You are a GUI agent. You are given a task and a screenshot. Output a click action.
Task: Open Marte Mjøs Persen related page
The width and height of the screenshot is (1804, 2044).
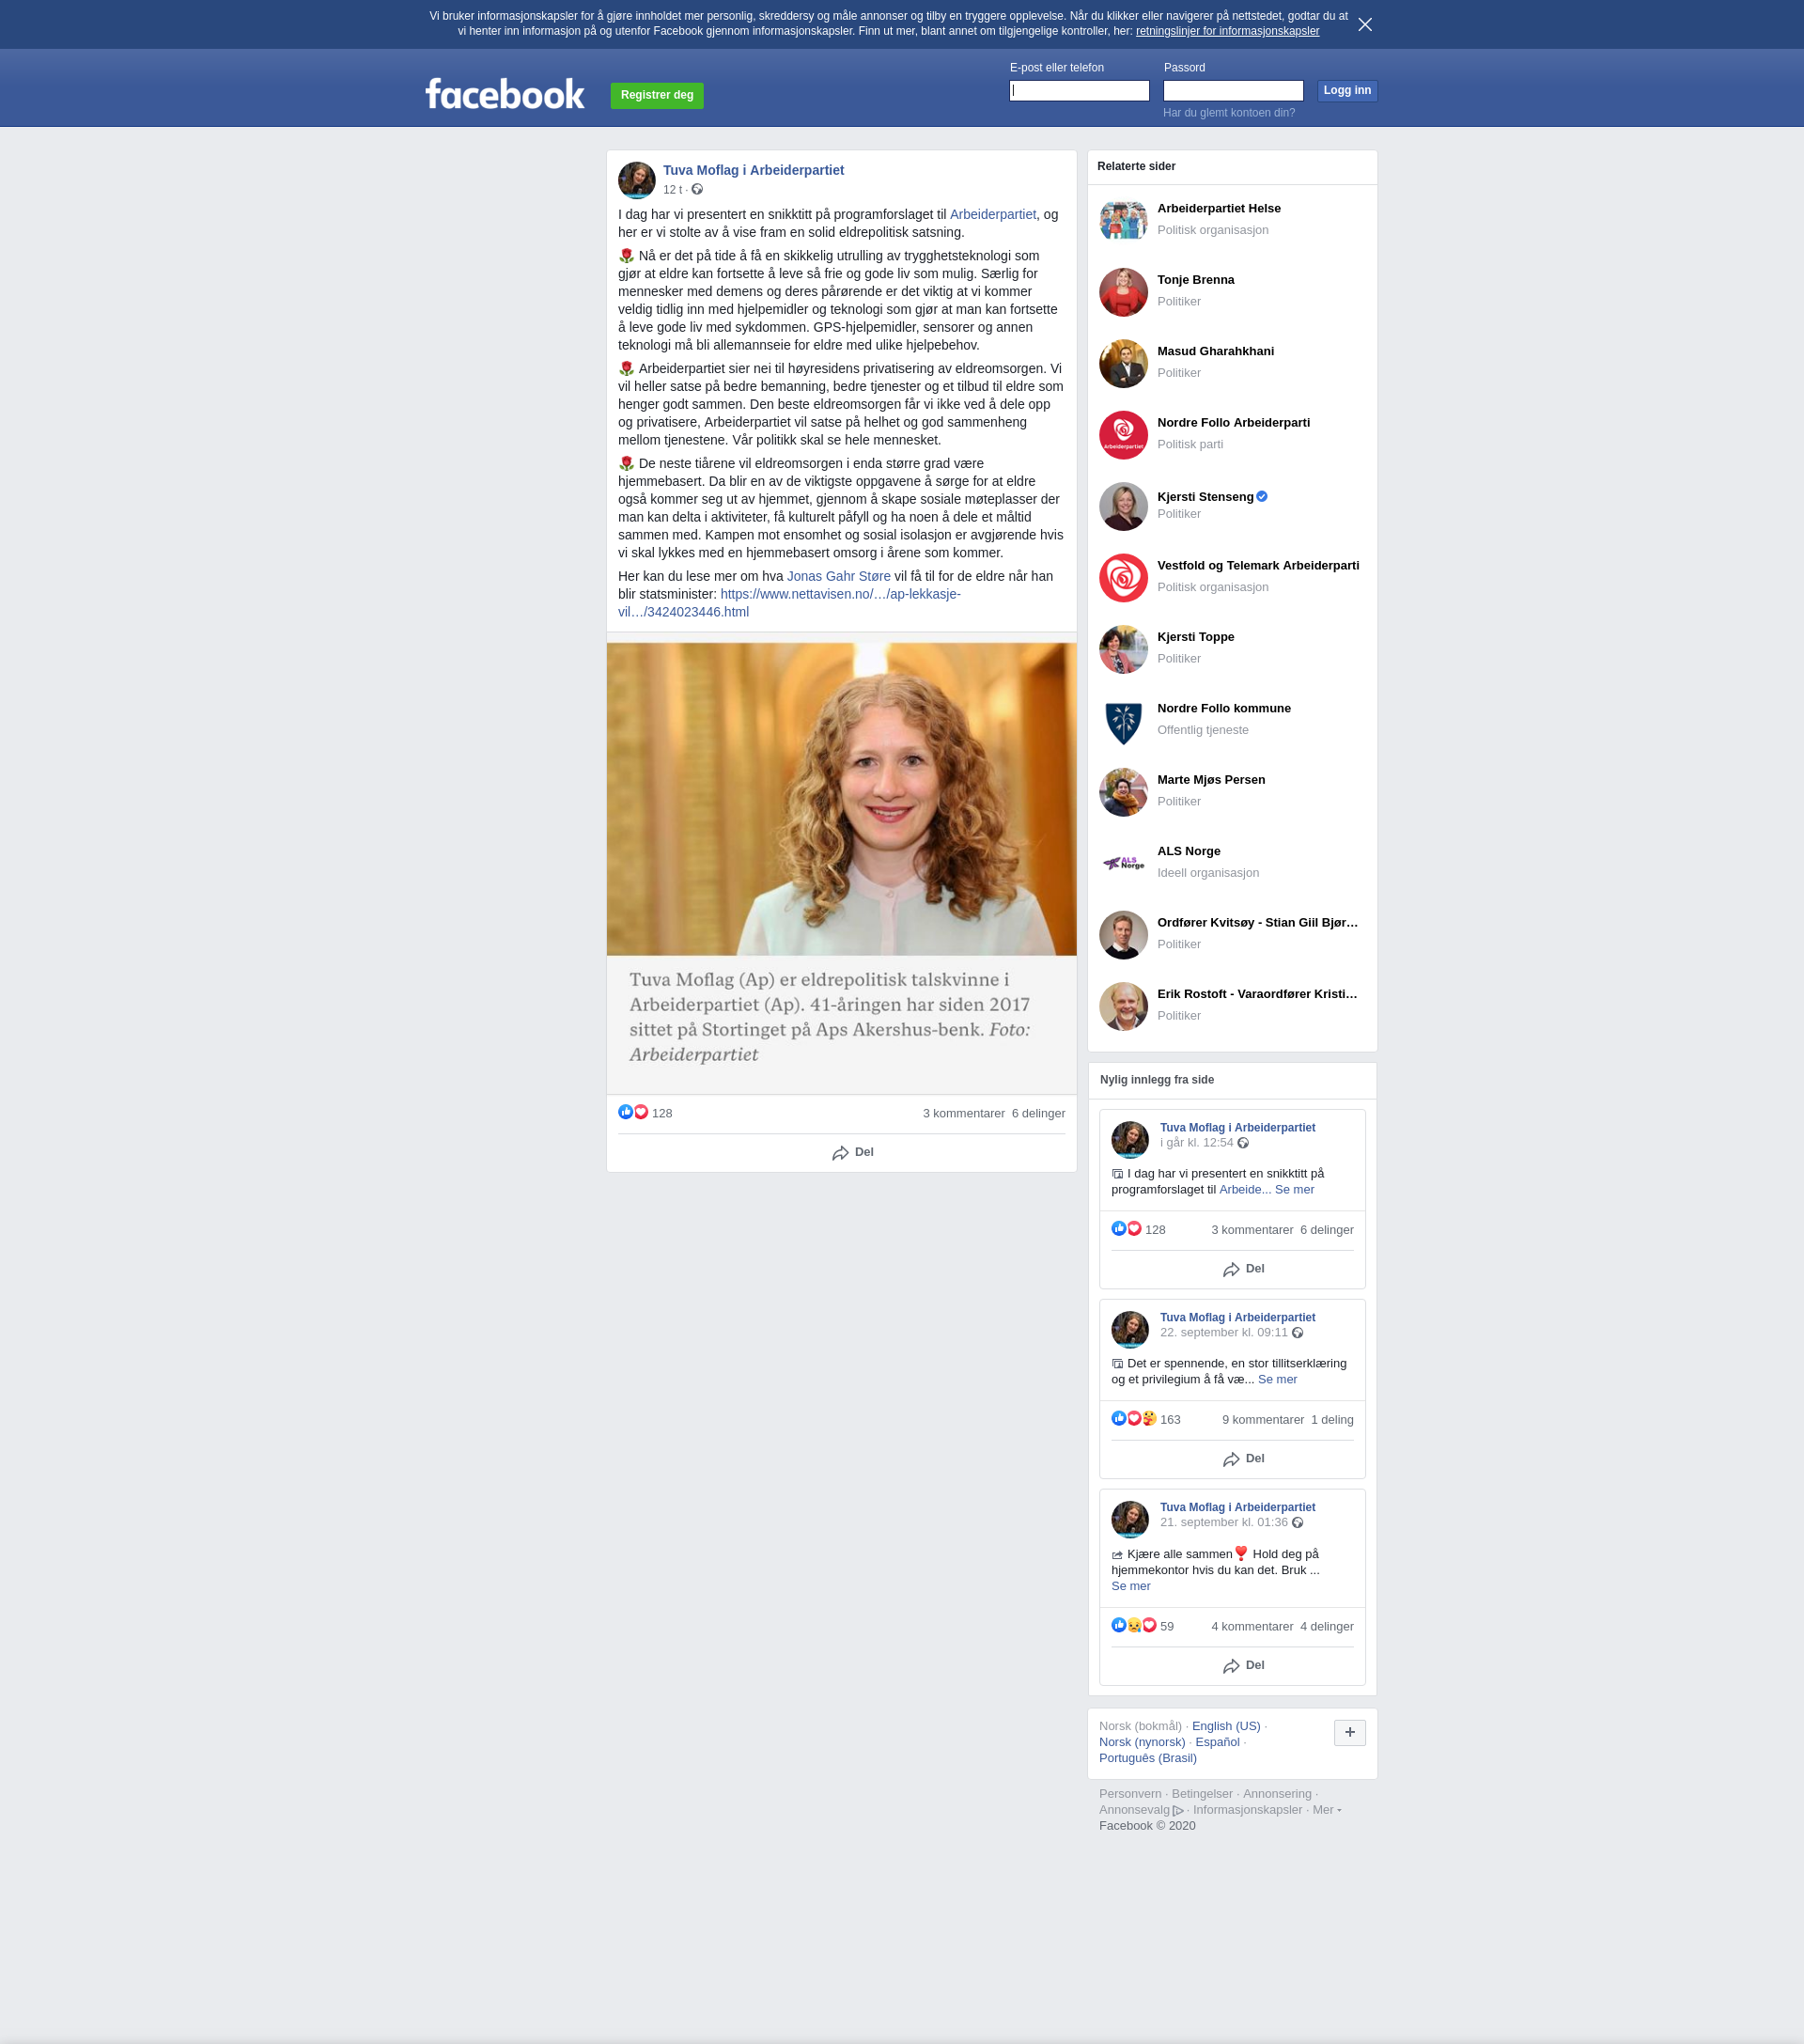click(1211, 780)
